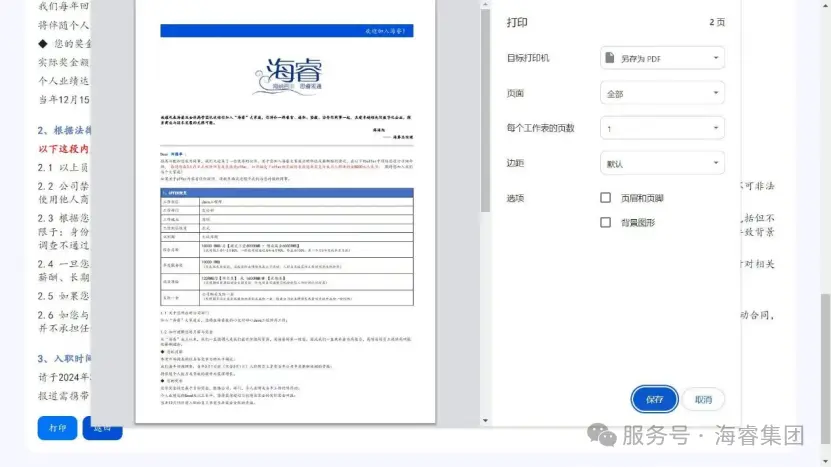Click the 保存 button
Viewport: 831px width, 468px height.
[654, 399]
